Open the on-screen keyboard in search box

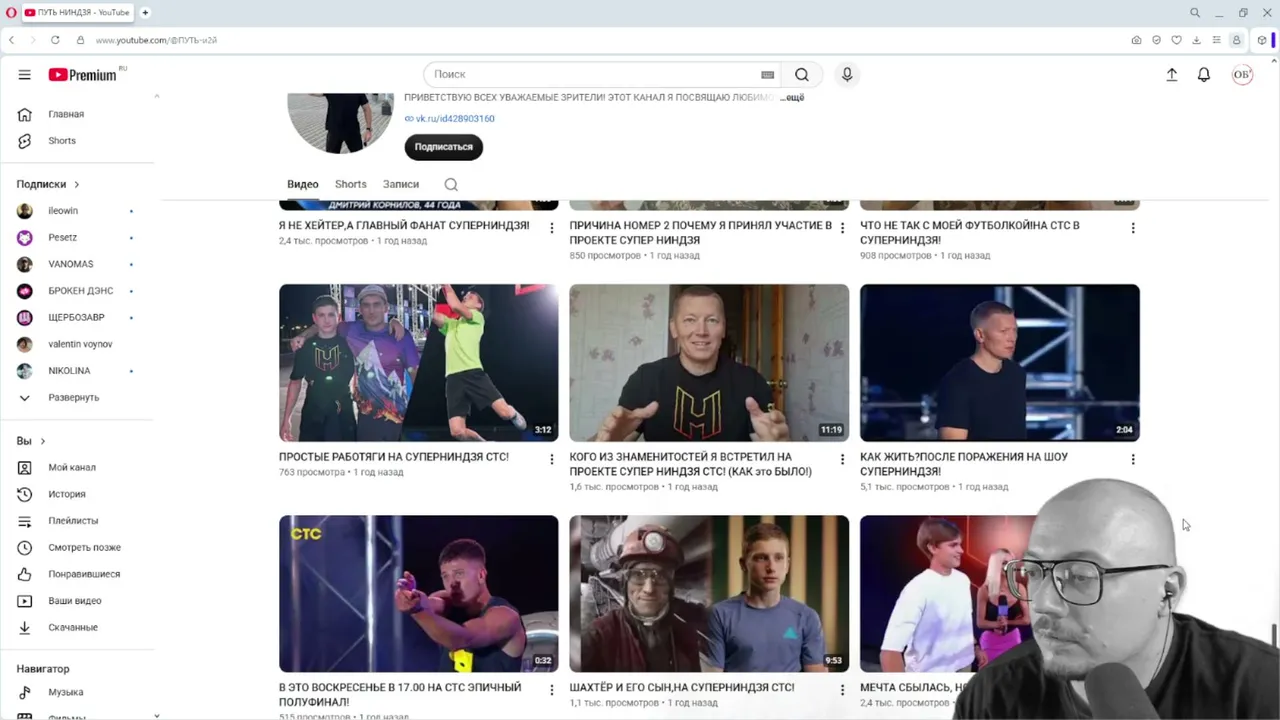coord(767,74)
